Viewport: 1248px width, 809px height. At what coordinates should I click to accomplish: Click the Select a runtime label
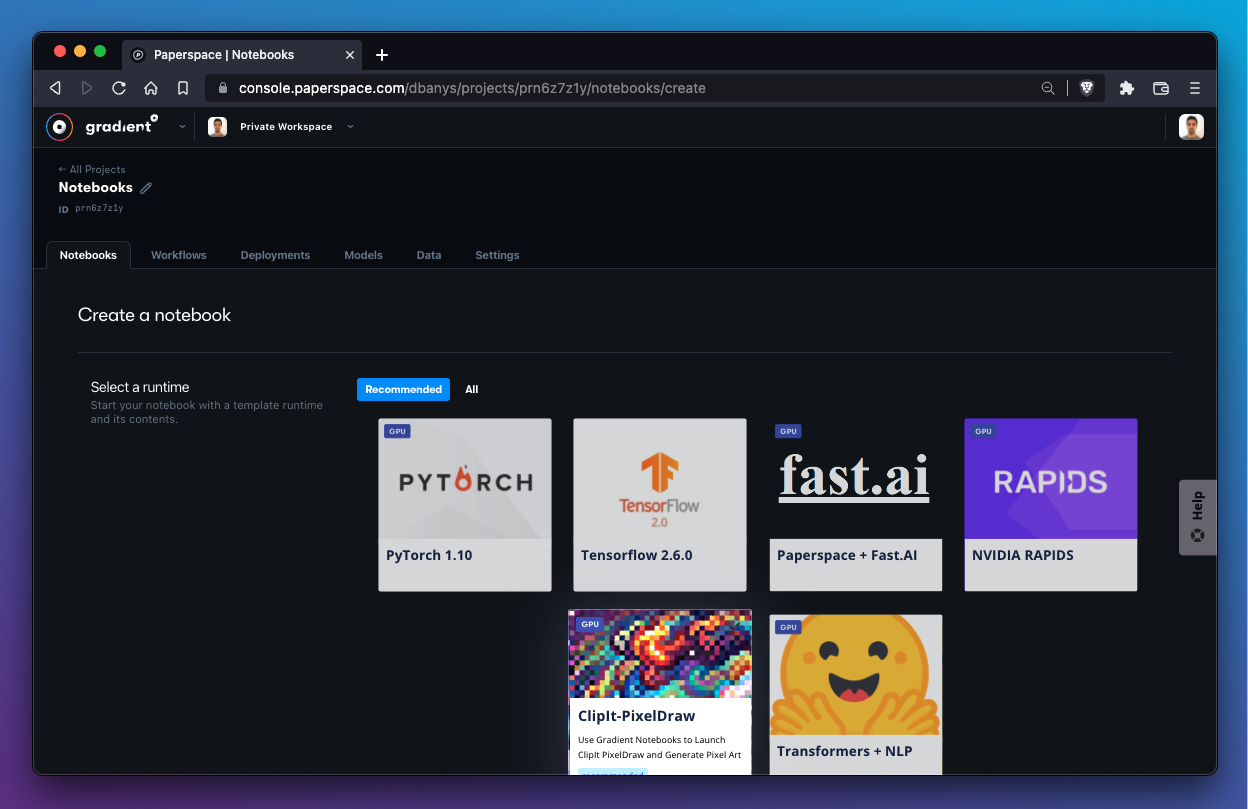[x=140, y=387]
